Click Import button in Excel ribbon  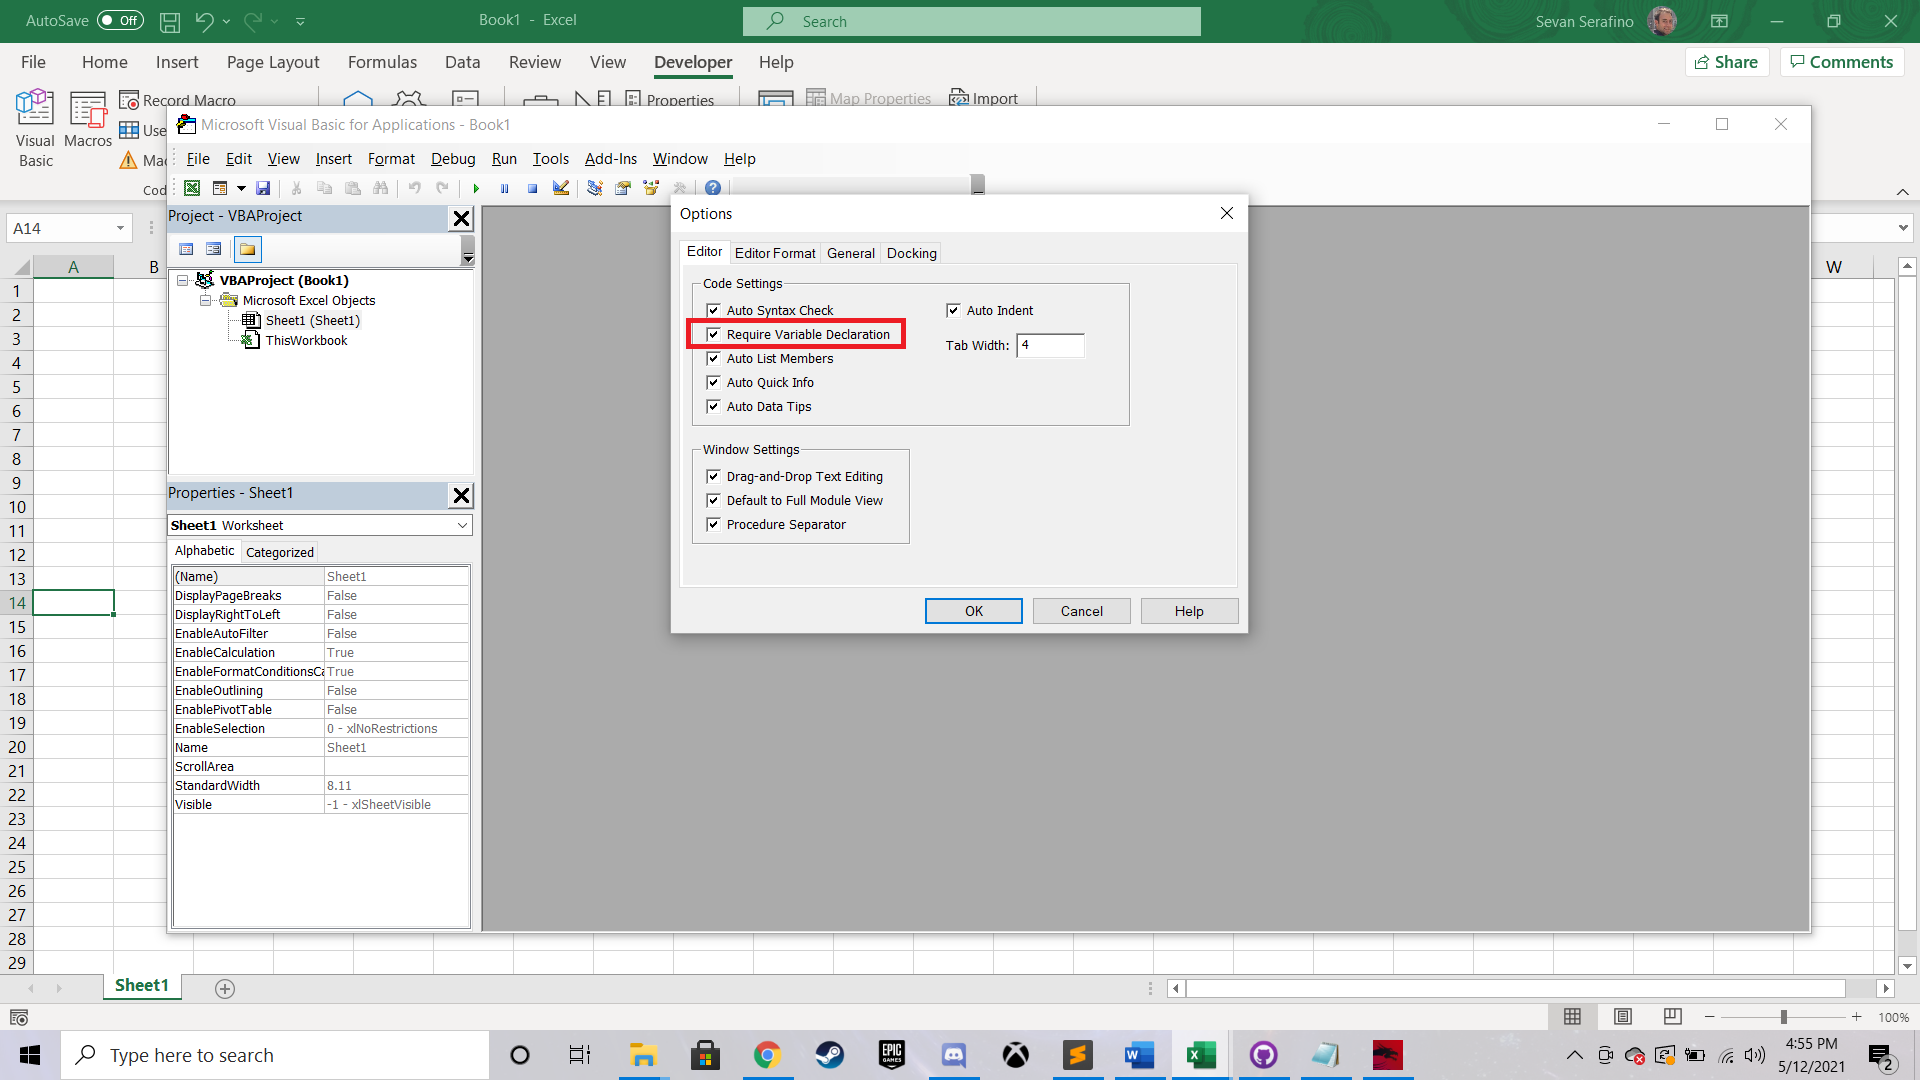pyautogui.click(x=984, y=98)
